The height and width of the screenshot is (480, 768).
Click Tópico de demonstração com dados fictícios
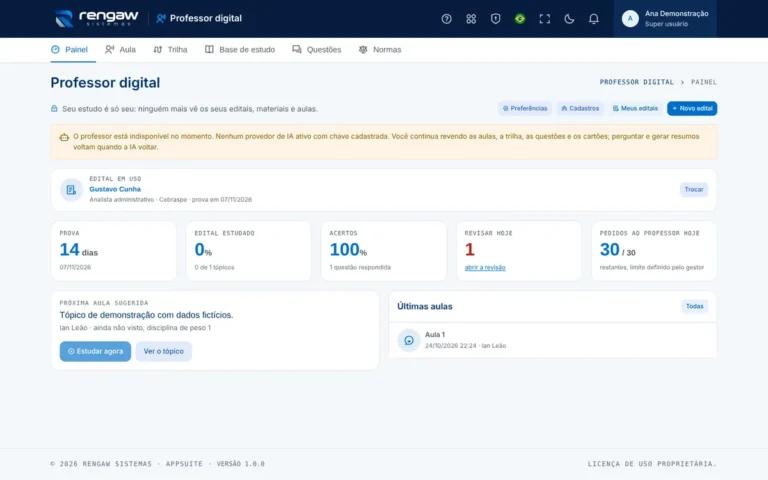146,315
